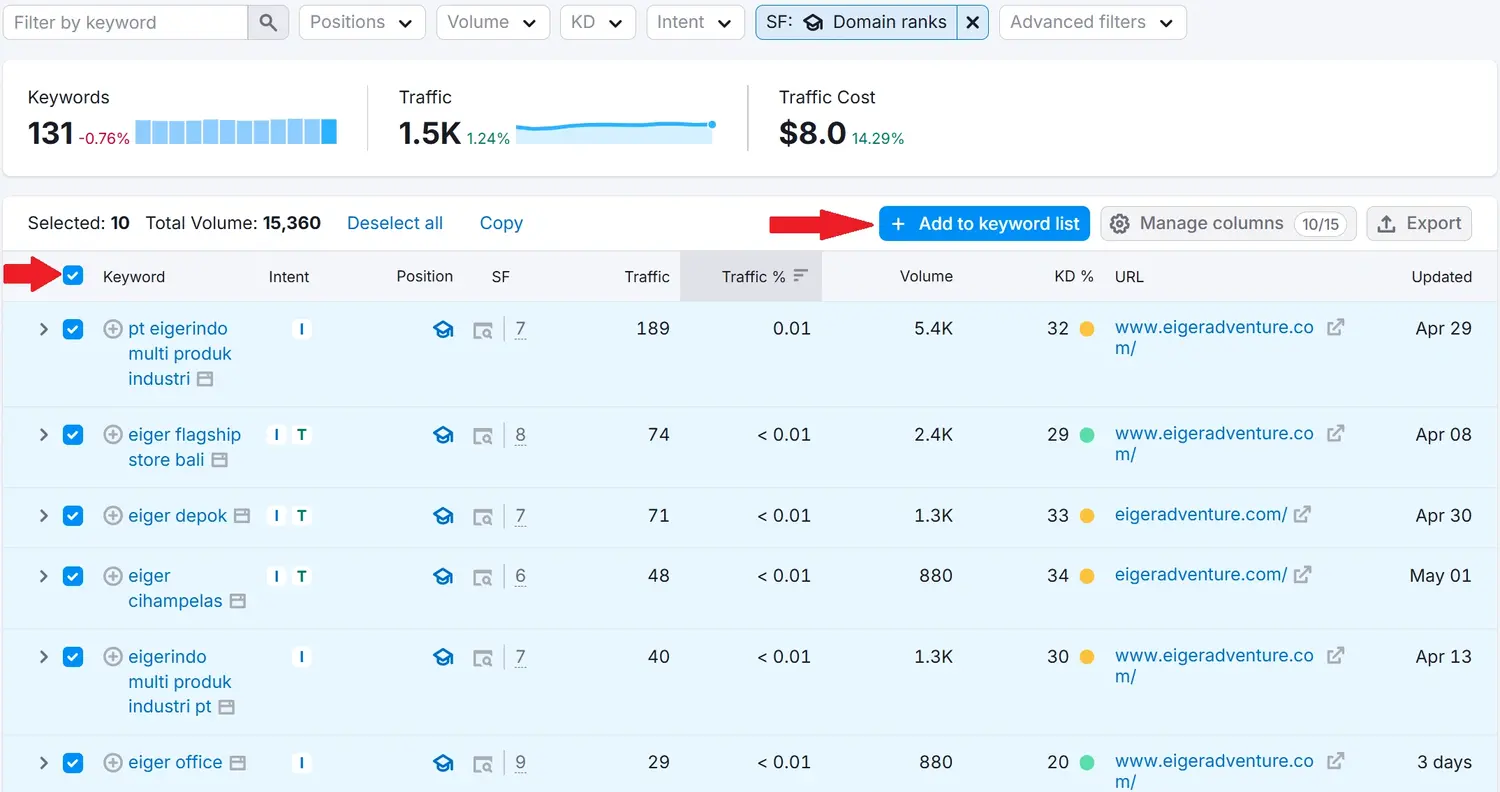Open eigeradventure.com/ URL in eiger cihampelas row
This screenshot has height=792, width=1500.
pyautogui.click(x=1201, y=574)
